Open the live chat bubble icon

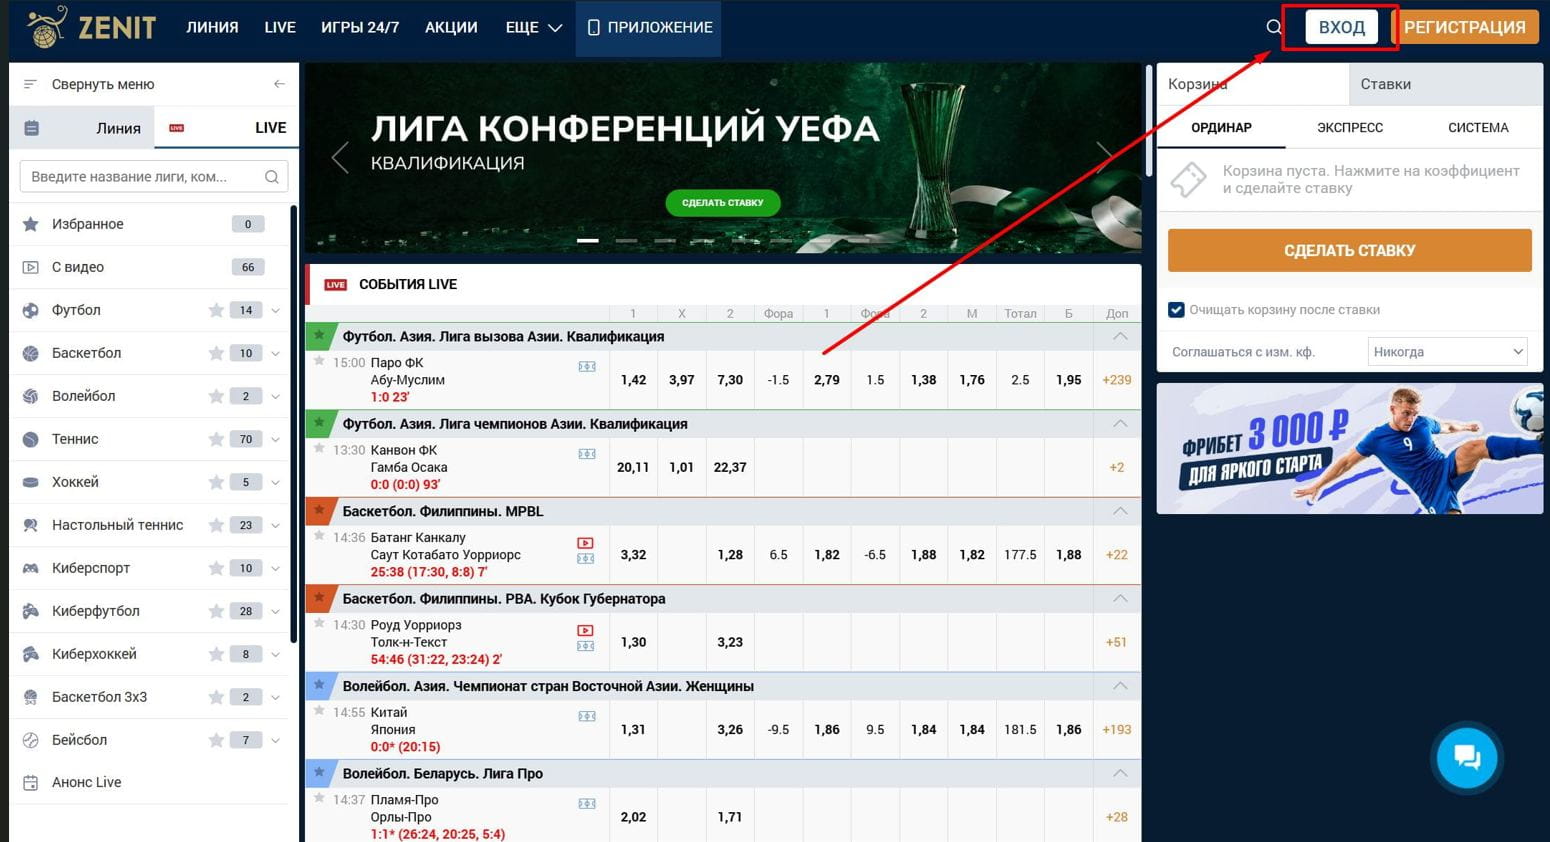coord(1466,757)
